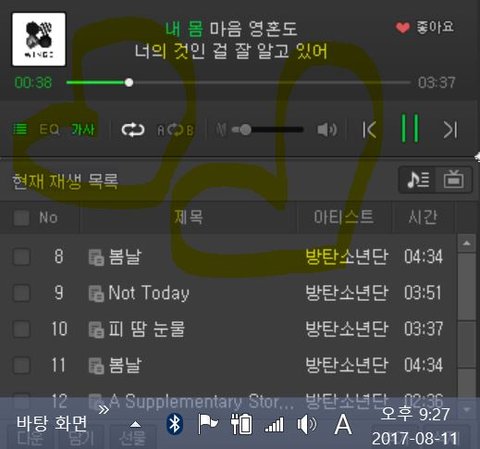The width and height of the screenshot is (480, 449).
Task: Check the box for track 10 피 땀 눈물
Action: click(x=21, y=329)
